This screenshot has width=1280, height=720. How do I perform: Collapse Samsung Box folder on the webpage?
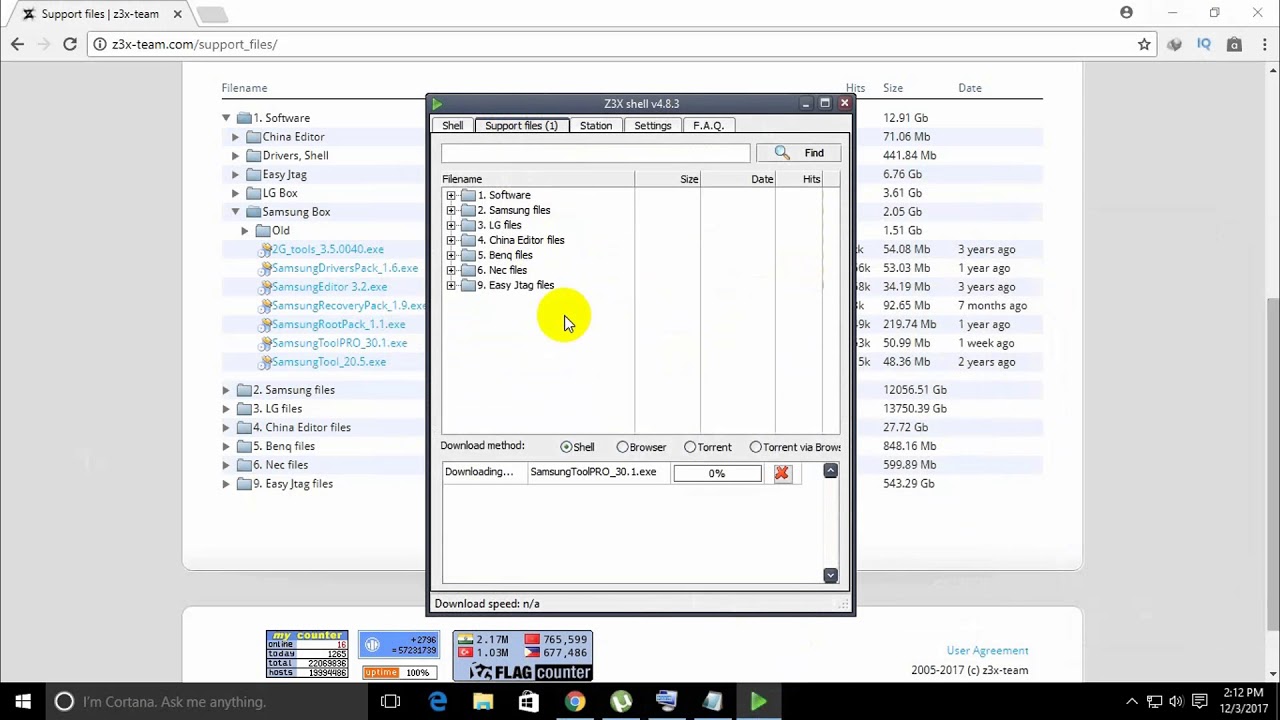(x=235, y=212)
